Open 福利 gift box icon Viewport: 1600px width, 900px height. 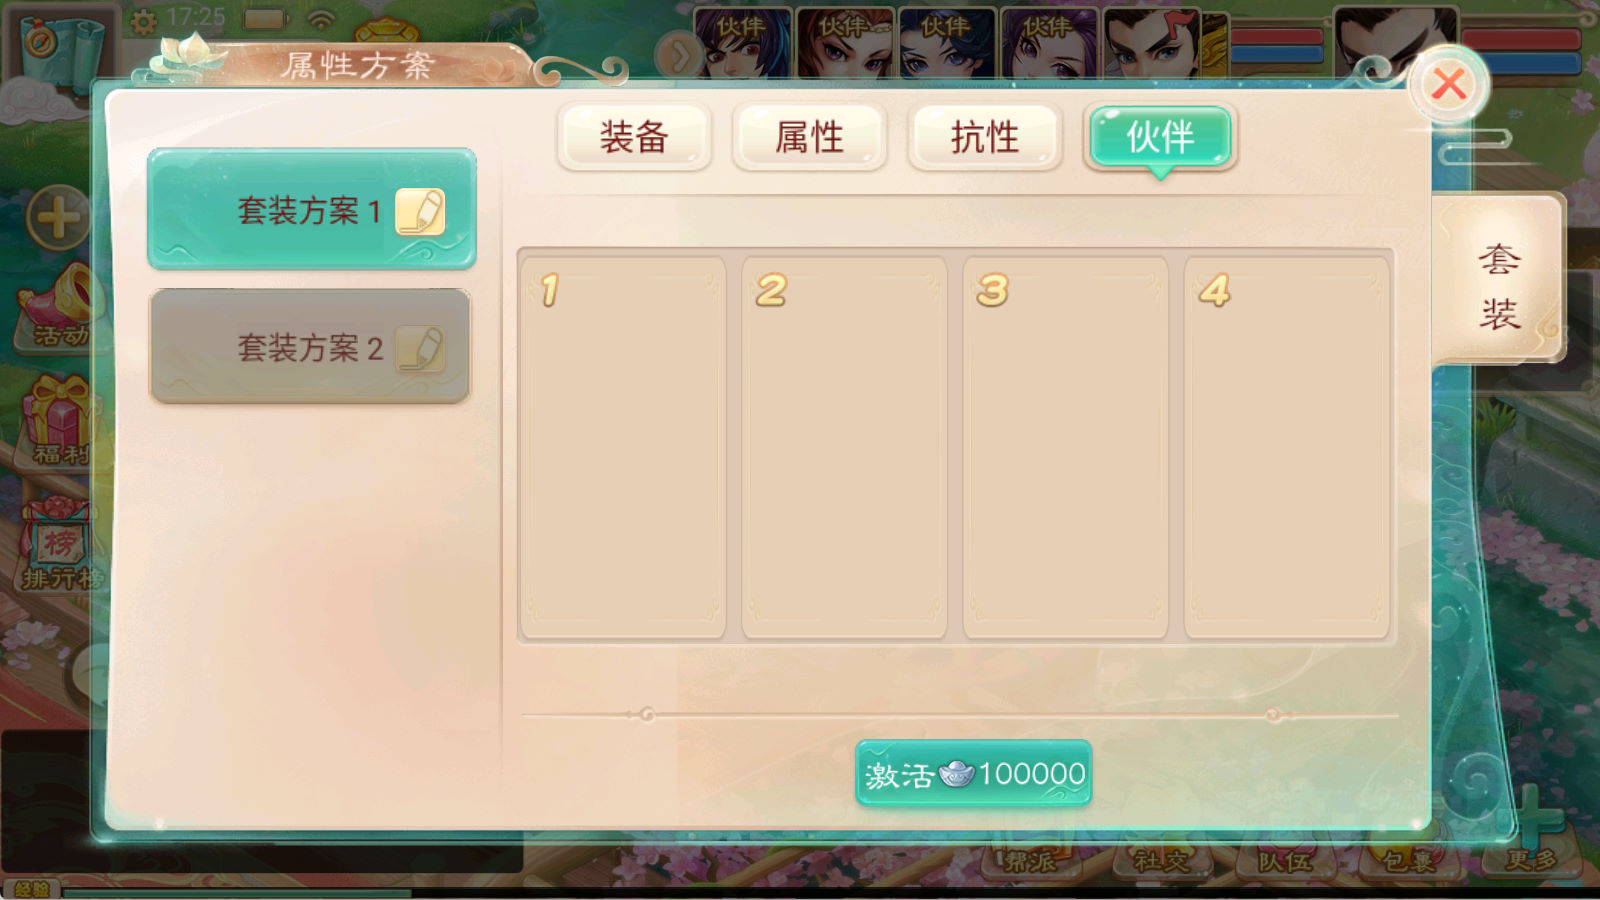coord(58,422)
